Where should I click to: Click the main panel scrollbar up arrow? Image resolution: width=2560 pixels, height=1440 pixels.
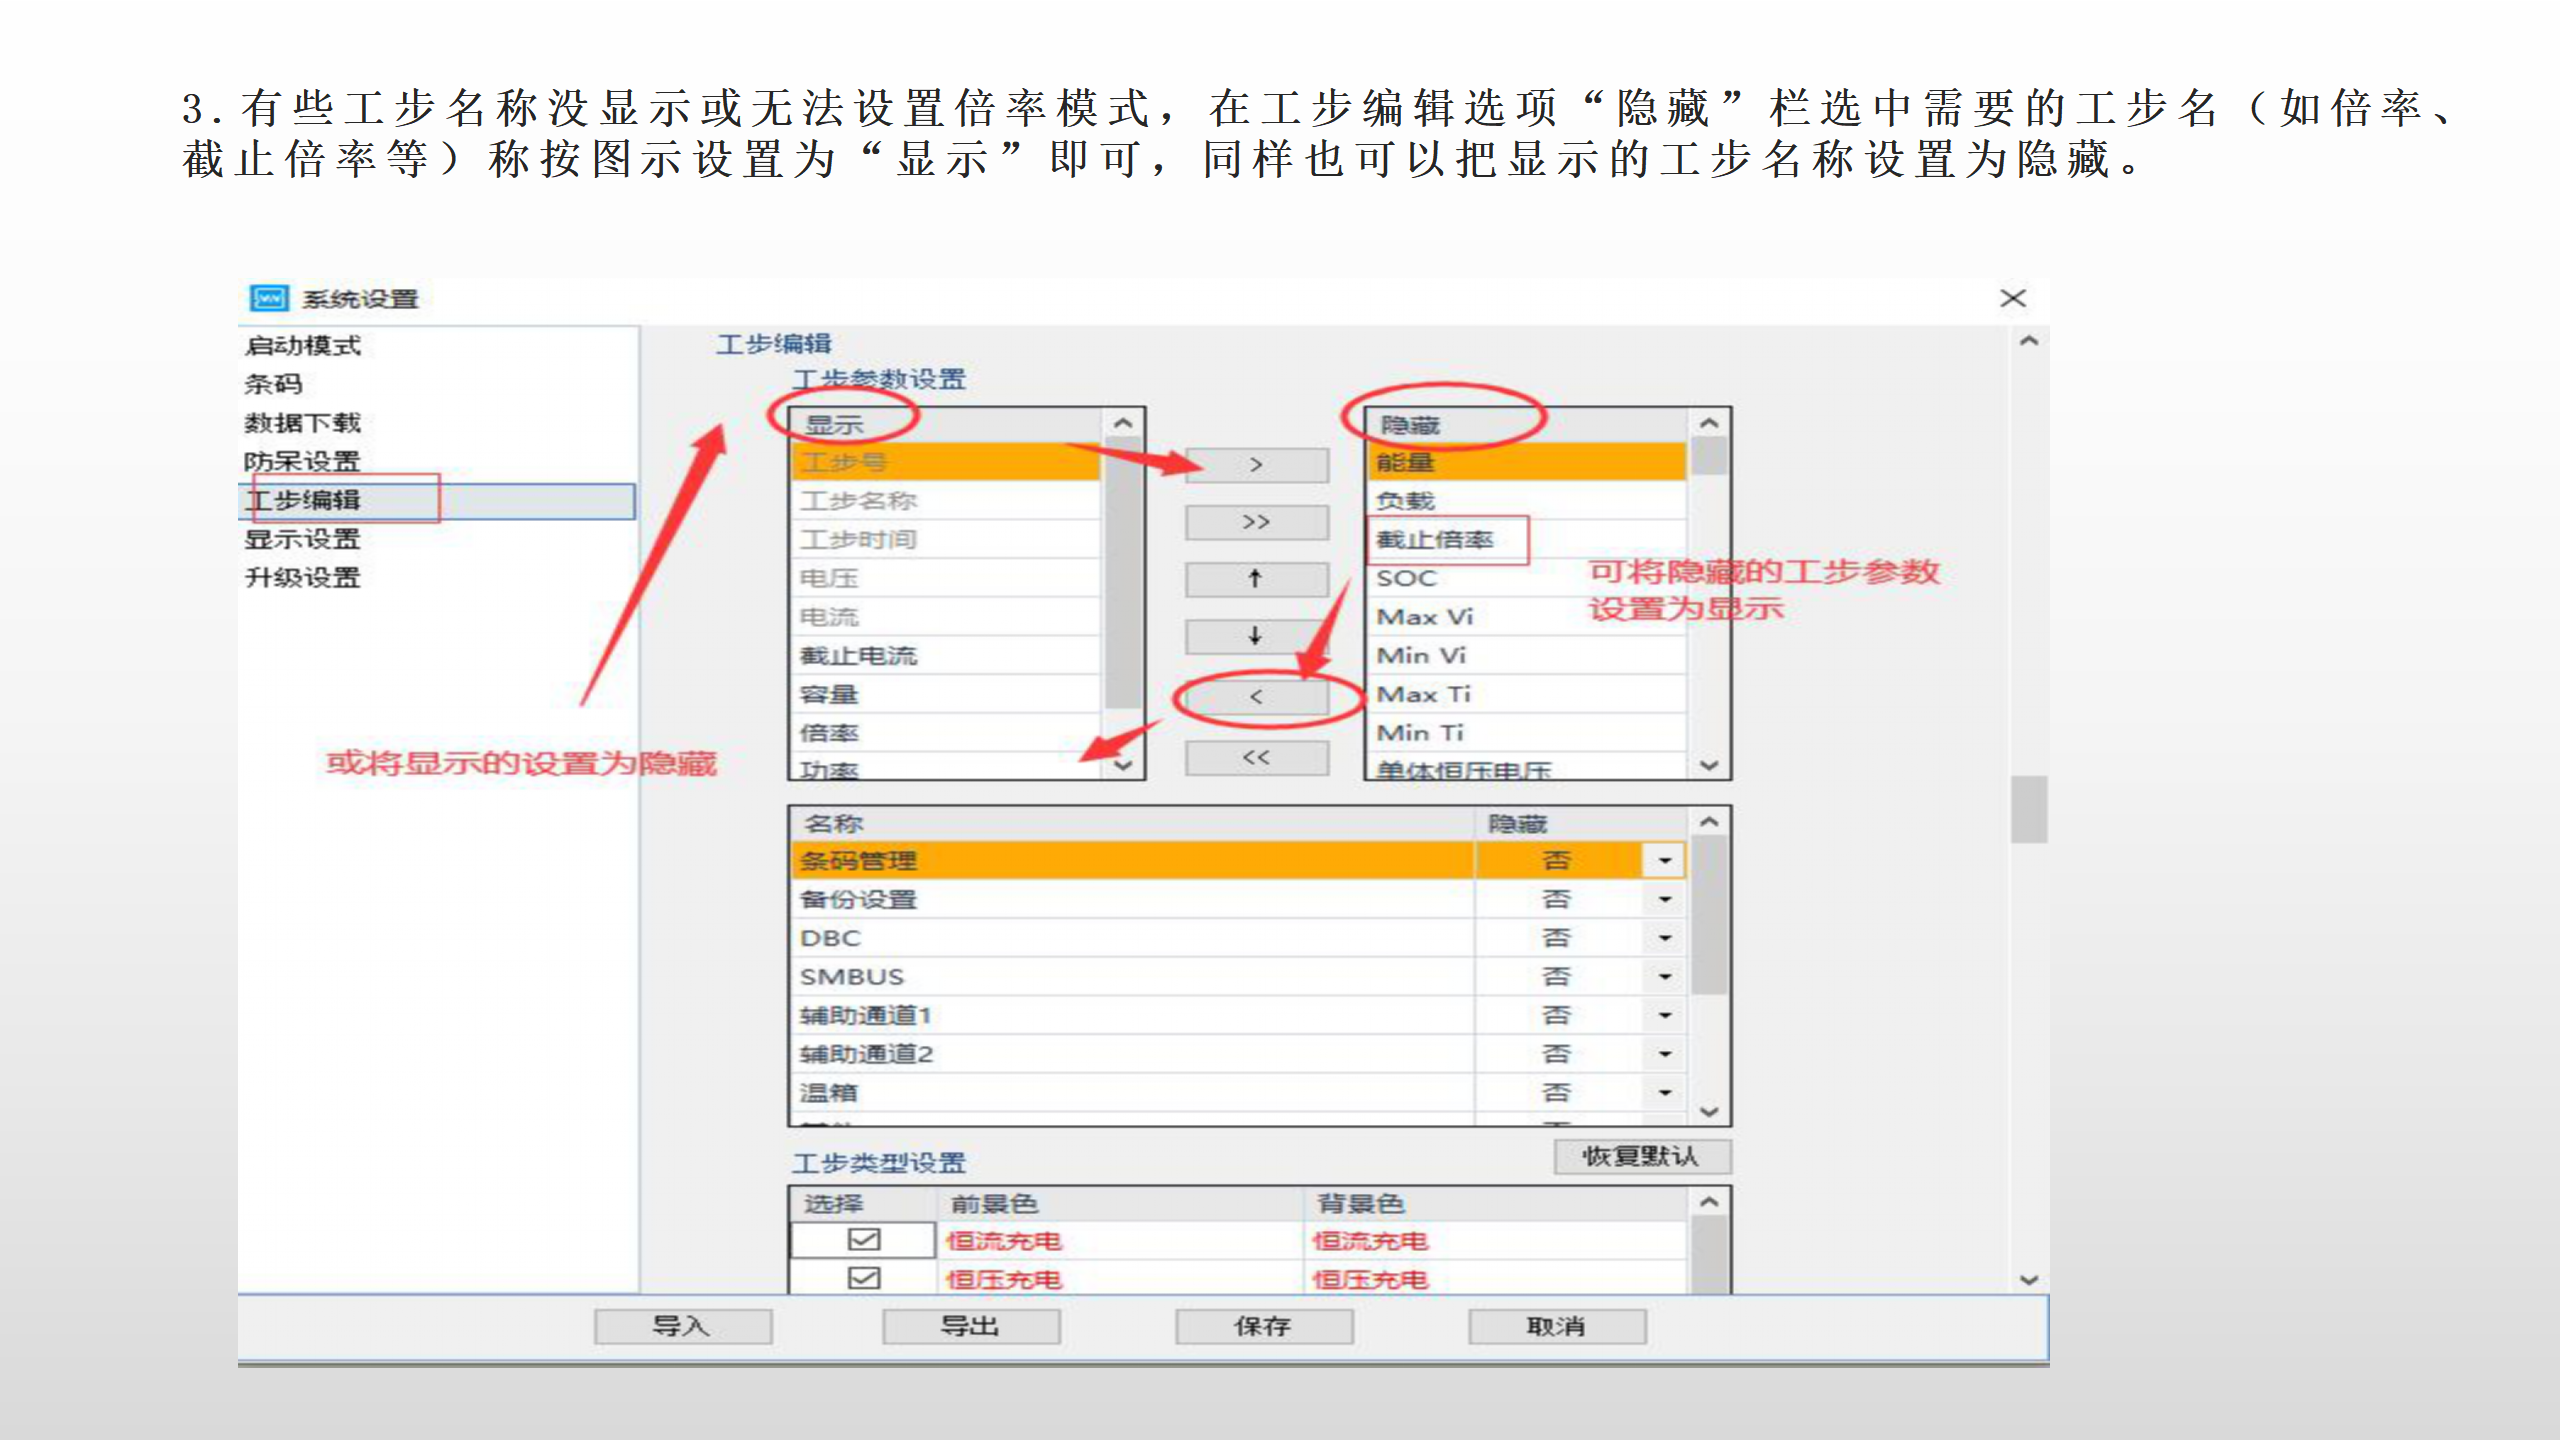click(x=2029, y=341)
